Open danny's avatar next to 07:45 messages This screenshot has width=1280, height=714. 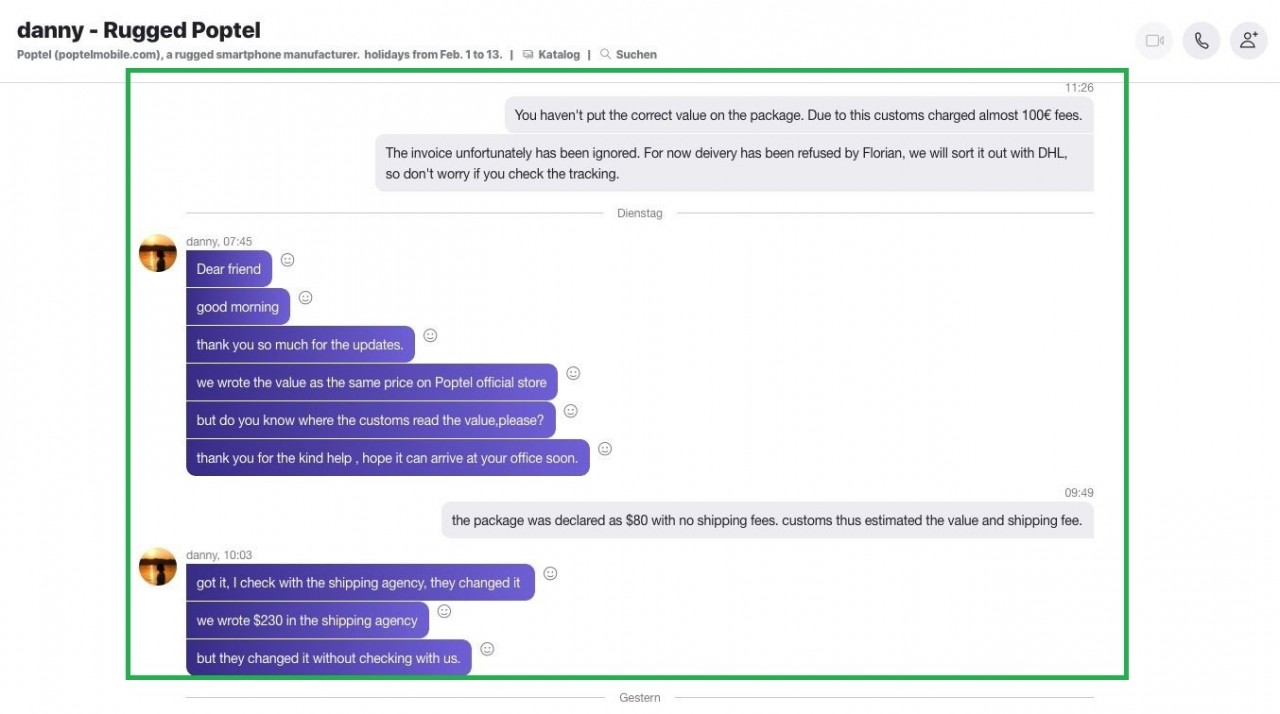(x=158, y=253)
